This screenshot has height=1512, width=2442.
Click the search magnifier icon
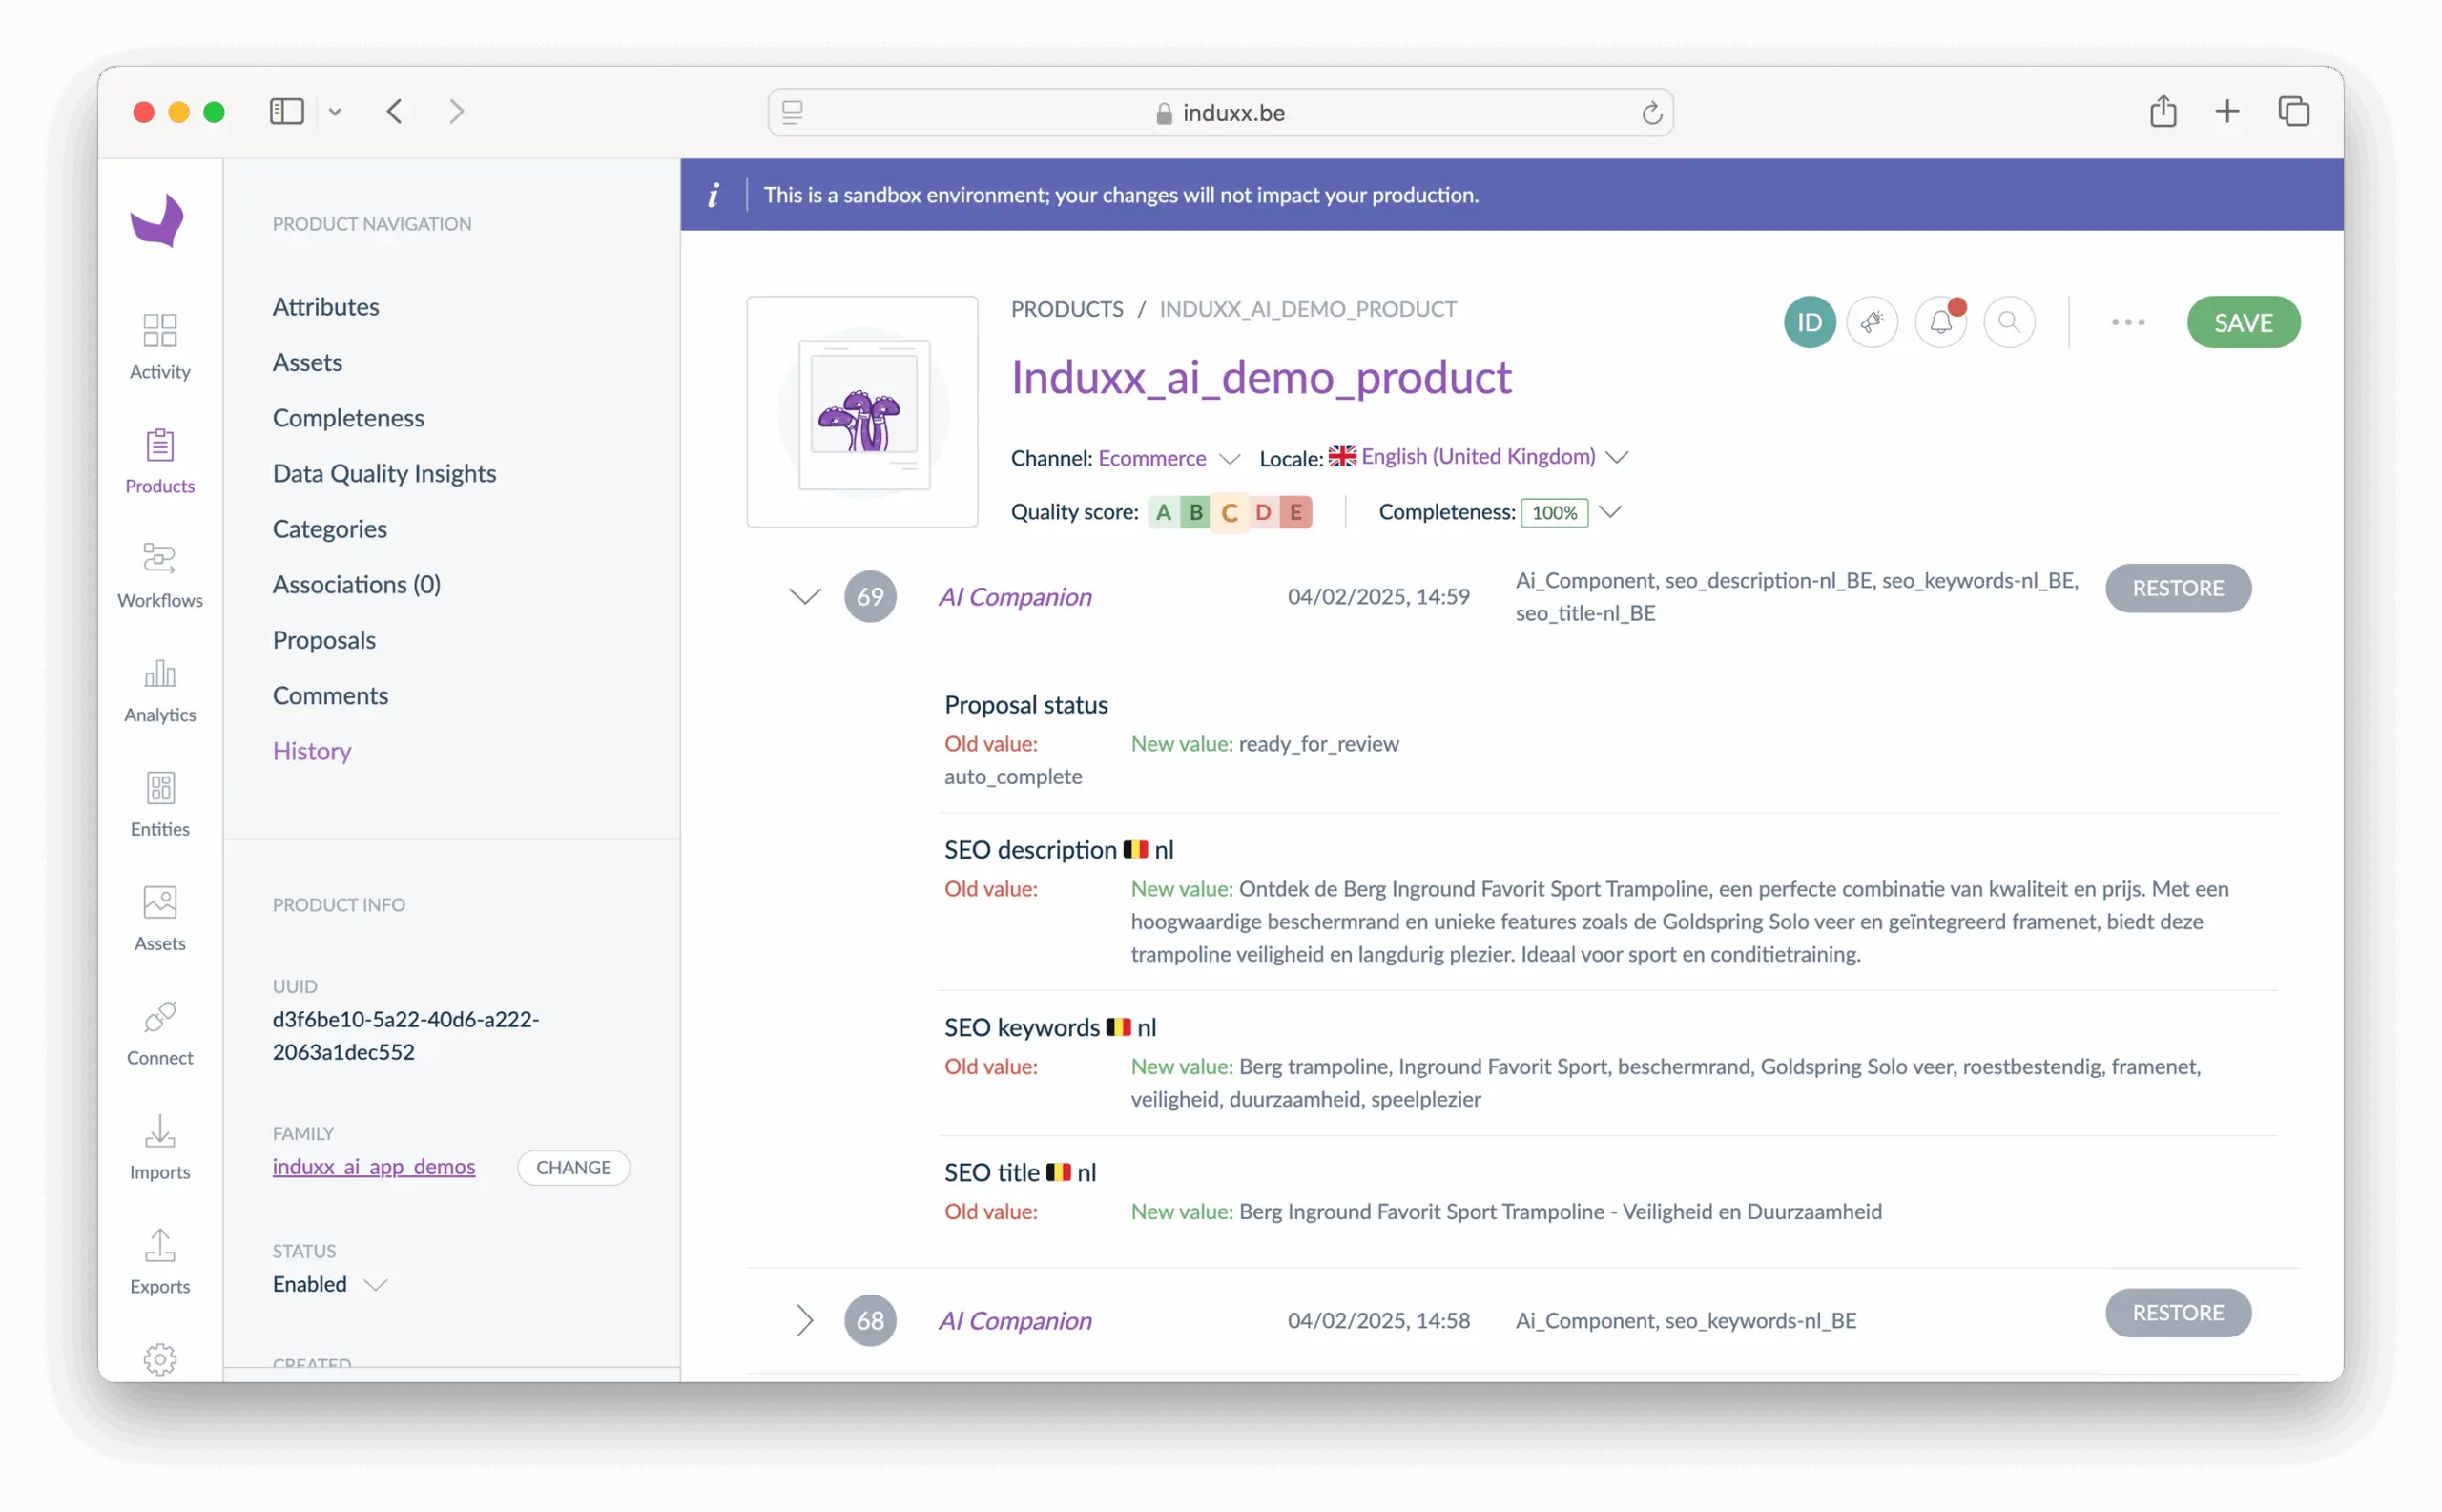[2008, 322]
